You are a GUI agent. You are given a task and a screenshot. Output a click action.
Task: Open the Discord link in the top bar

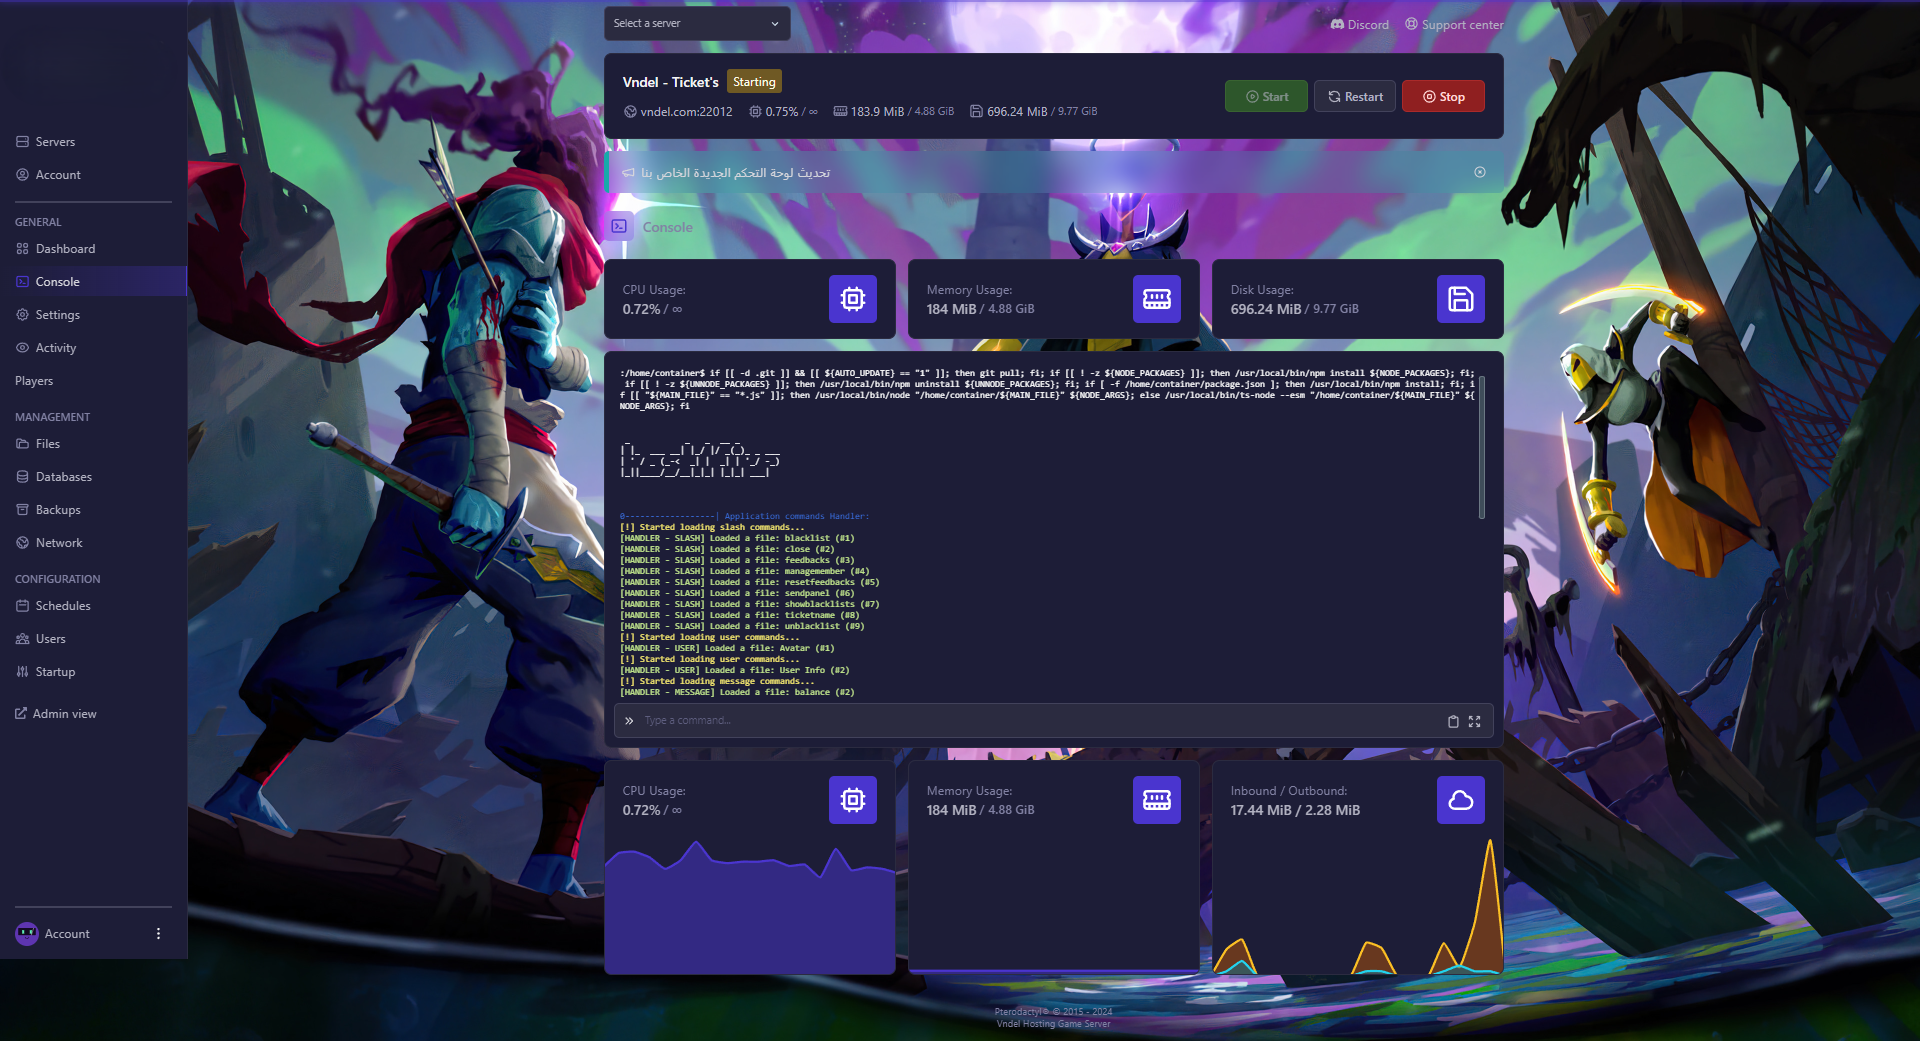coord(1358,24)
